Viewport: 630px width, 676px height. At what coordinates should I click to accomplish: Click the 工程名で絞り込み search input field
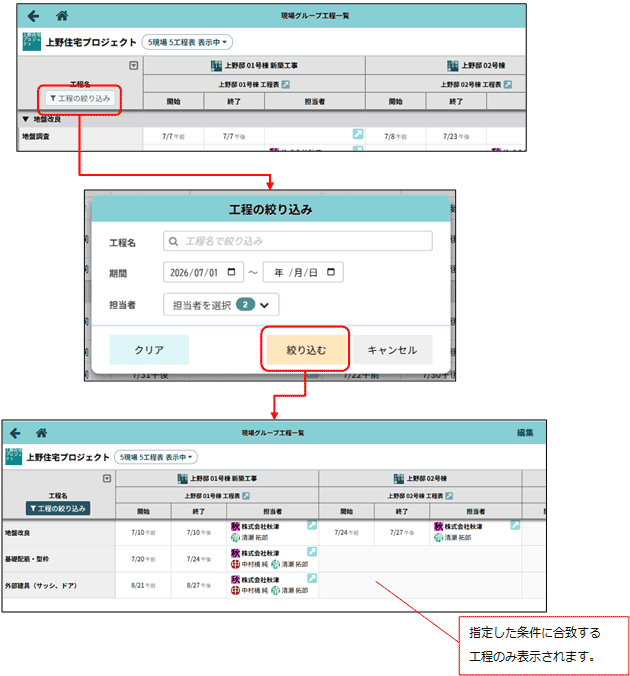click(x=298, y=241)
